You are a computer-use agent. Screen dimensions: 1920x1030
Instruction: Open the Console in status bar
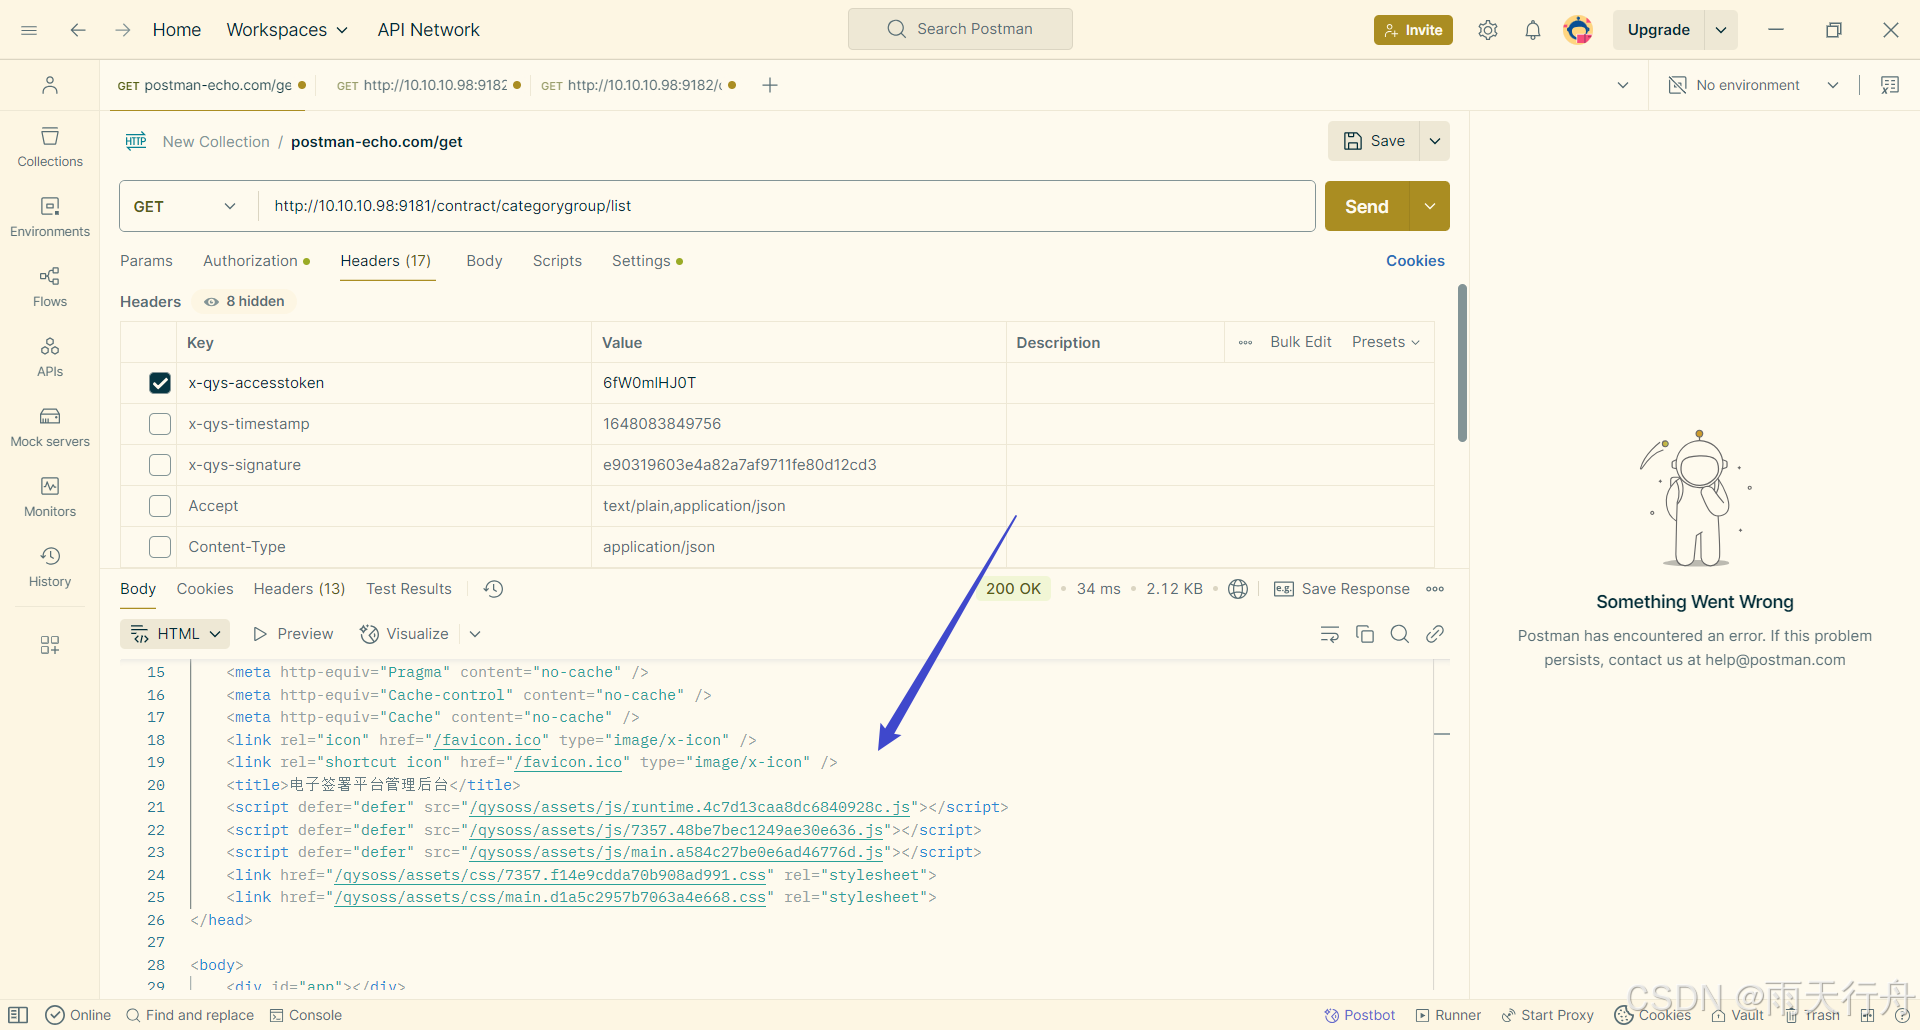point(306,1015)
